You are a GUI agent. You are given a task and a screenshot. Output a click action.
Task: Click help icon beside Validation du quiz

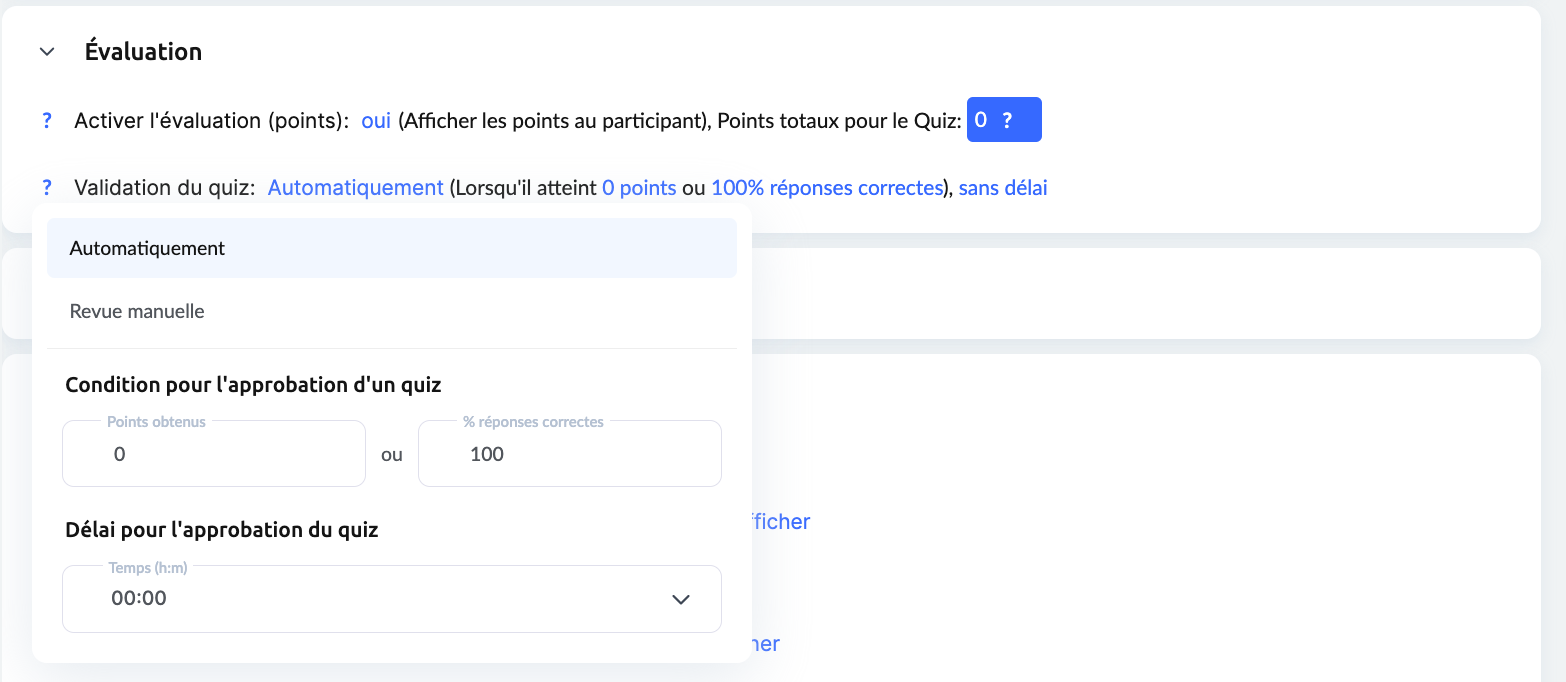click(x=47, y=187)
